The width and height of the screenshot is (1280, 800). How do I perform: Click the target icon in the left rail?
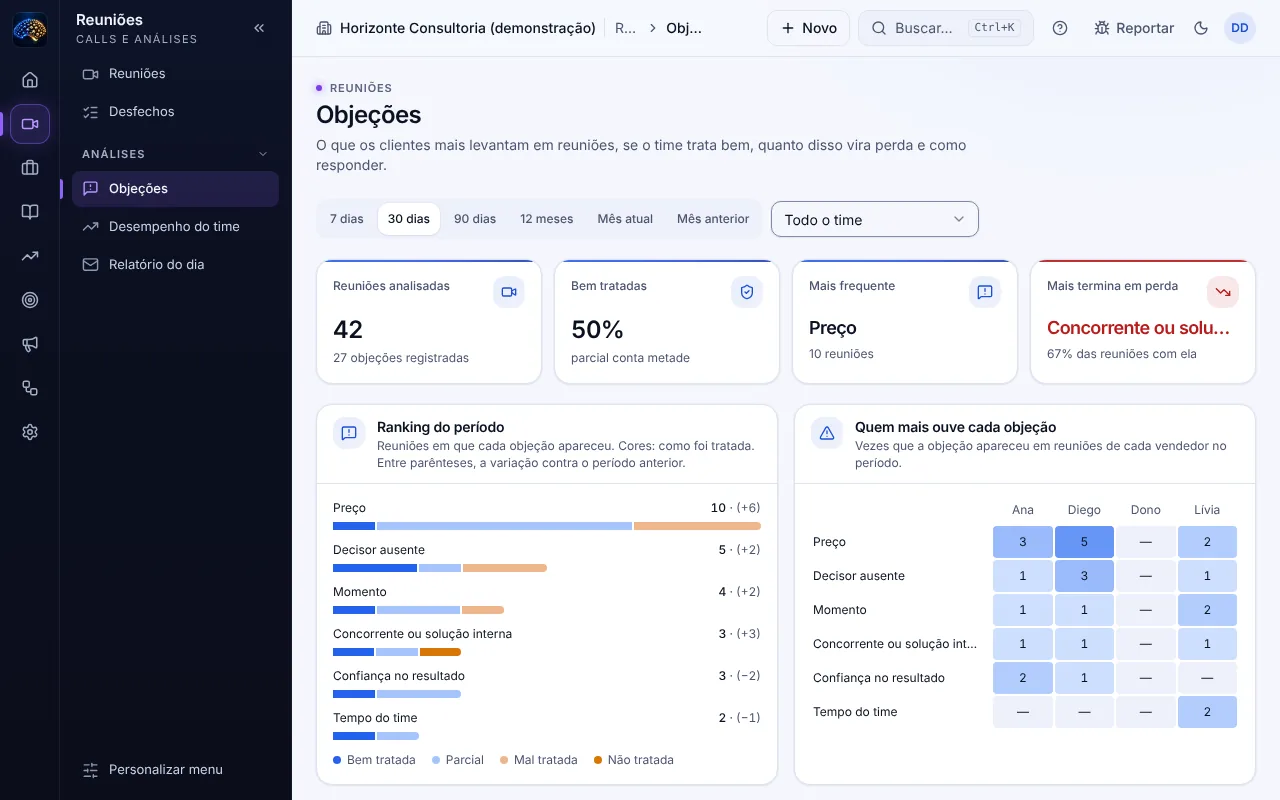pyautogui.click(x=30, y=300)
